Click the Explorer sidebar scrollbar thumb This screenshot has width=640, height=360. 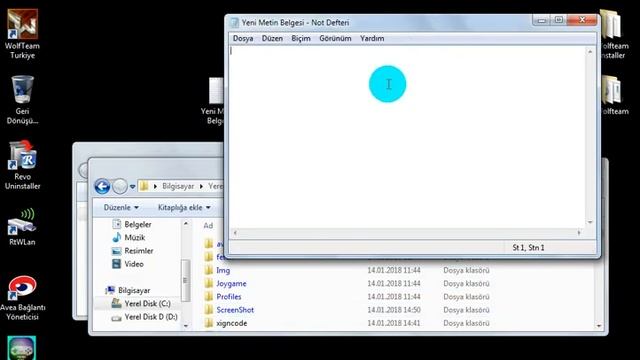186,280
